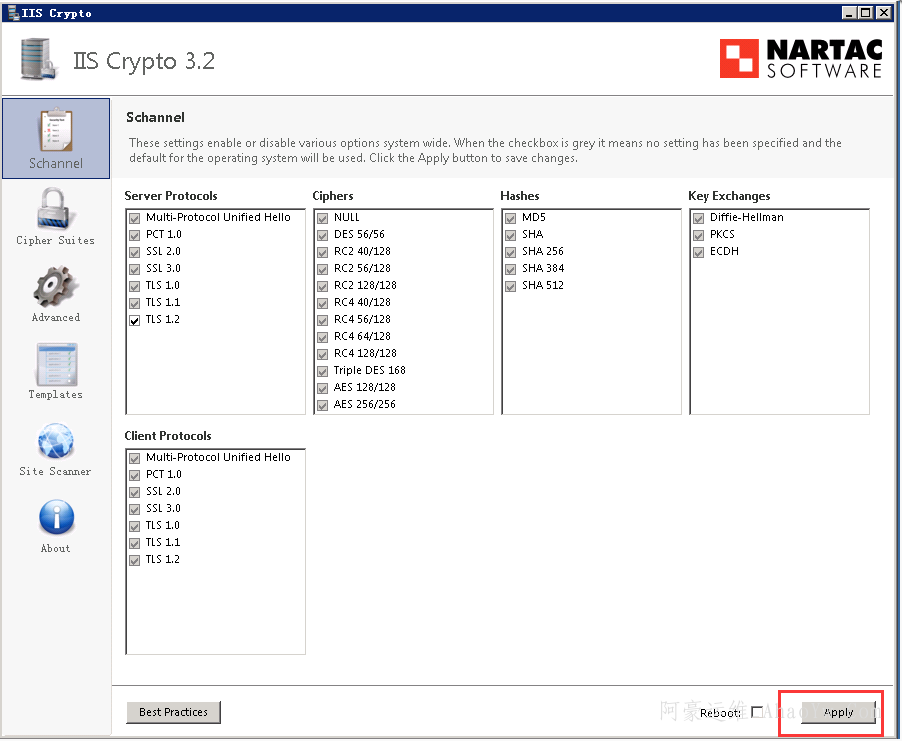Click the Nartac Software logo

pyautogui.click(x=801, y=58)
